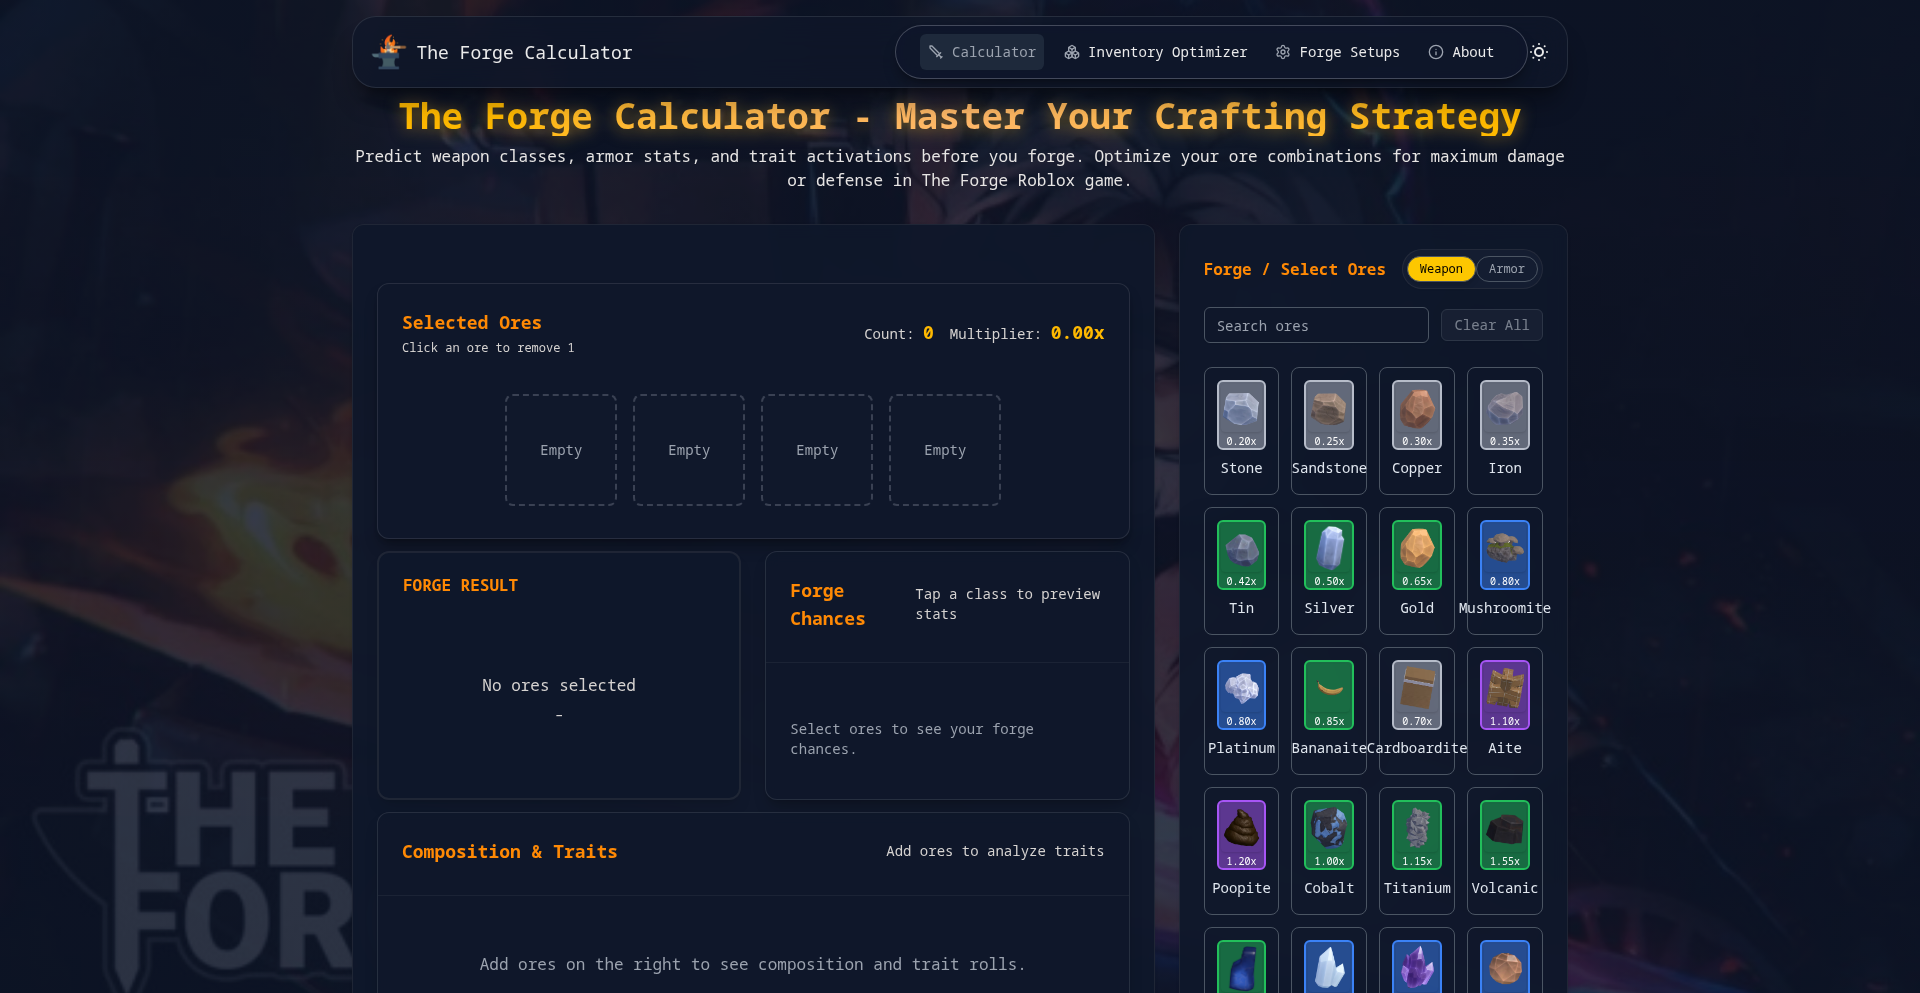1920x993 pixels.
Task: Pick the Mushroomite ore icon
Action: tap(1504, 555)
